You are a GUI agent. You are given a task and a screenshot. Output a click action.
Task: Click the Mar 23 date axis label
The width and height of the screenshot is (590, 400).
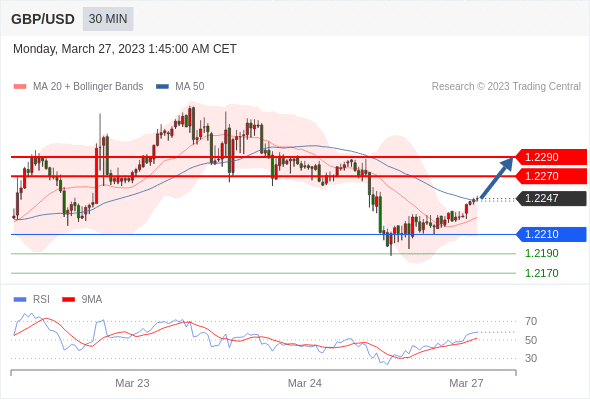tap(132, 383)
